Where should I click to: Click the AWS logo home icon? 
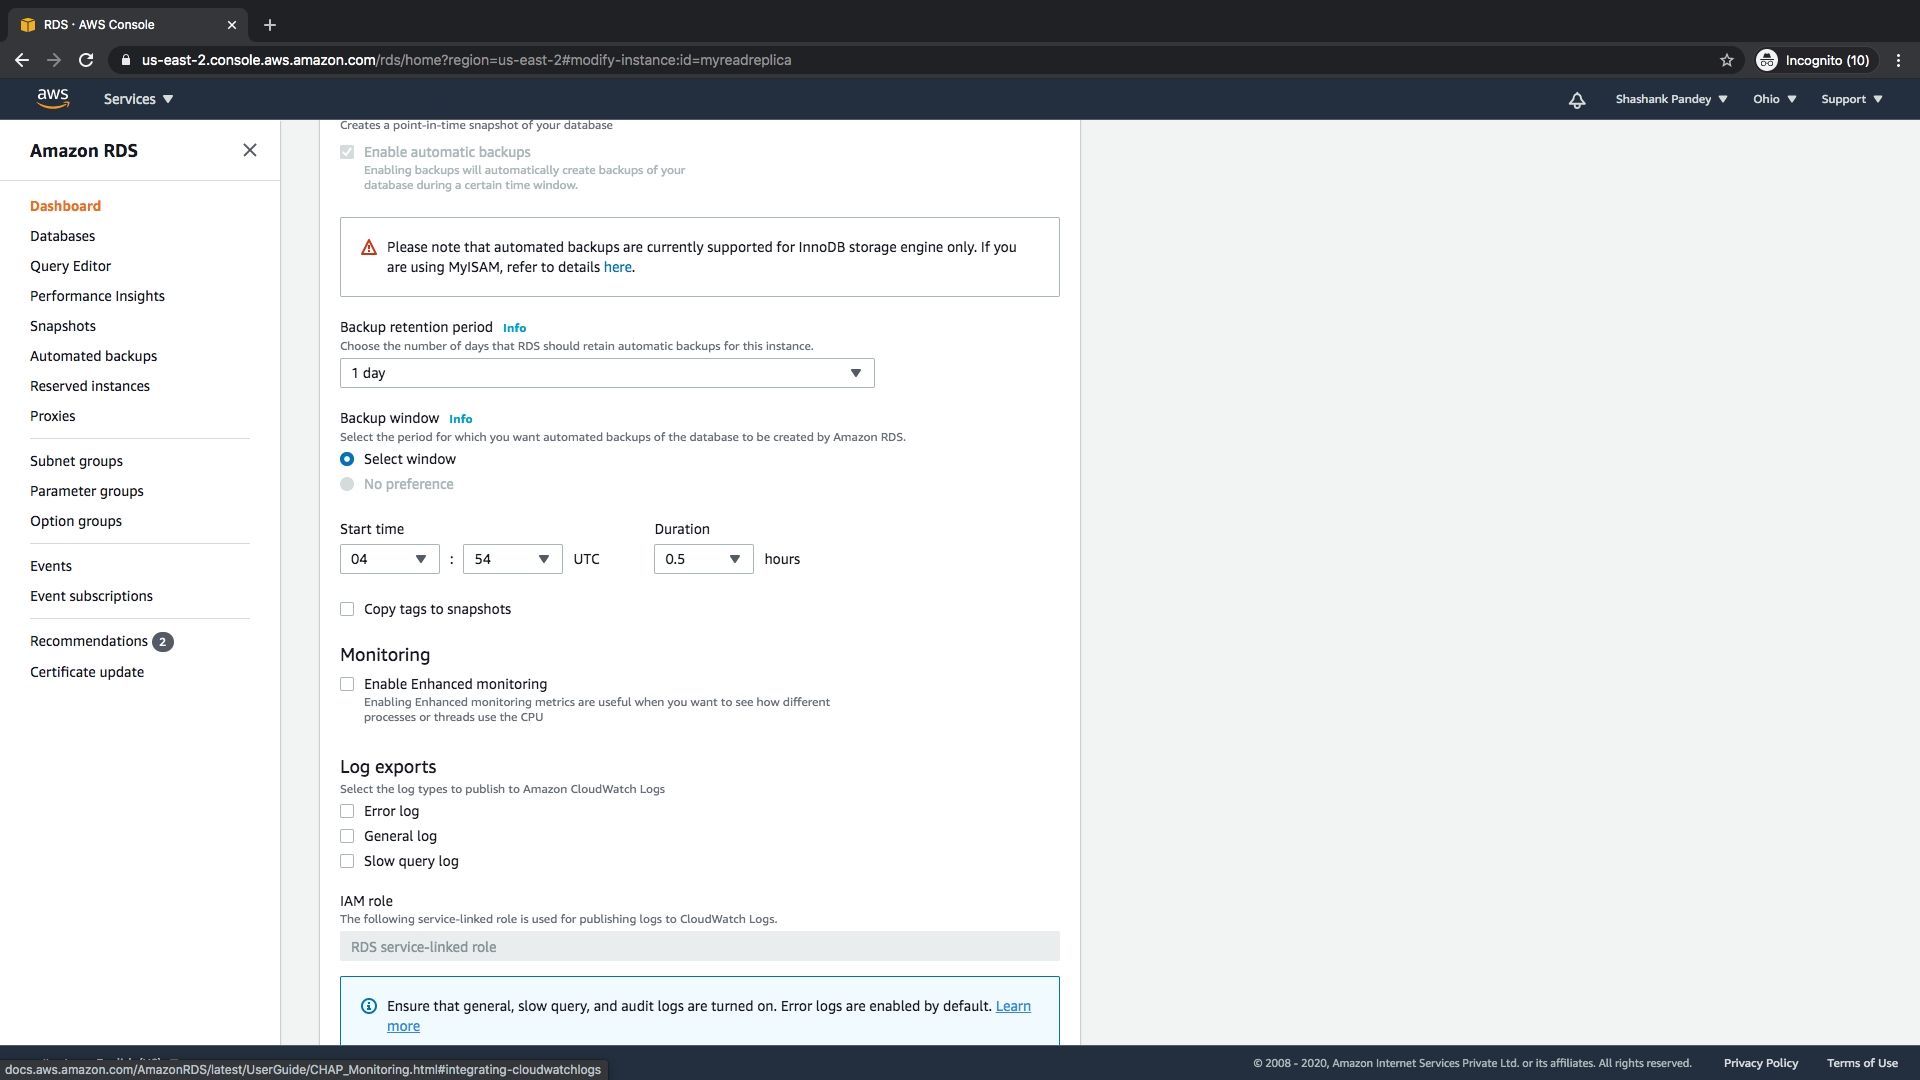coord(53,98)
